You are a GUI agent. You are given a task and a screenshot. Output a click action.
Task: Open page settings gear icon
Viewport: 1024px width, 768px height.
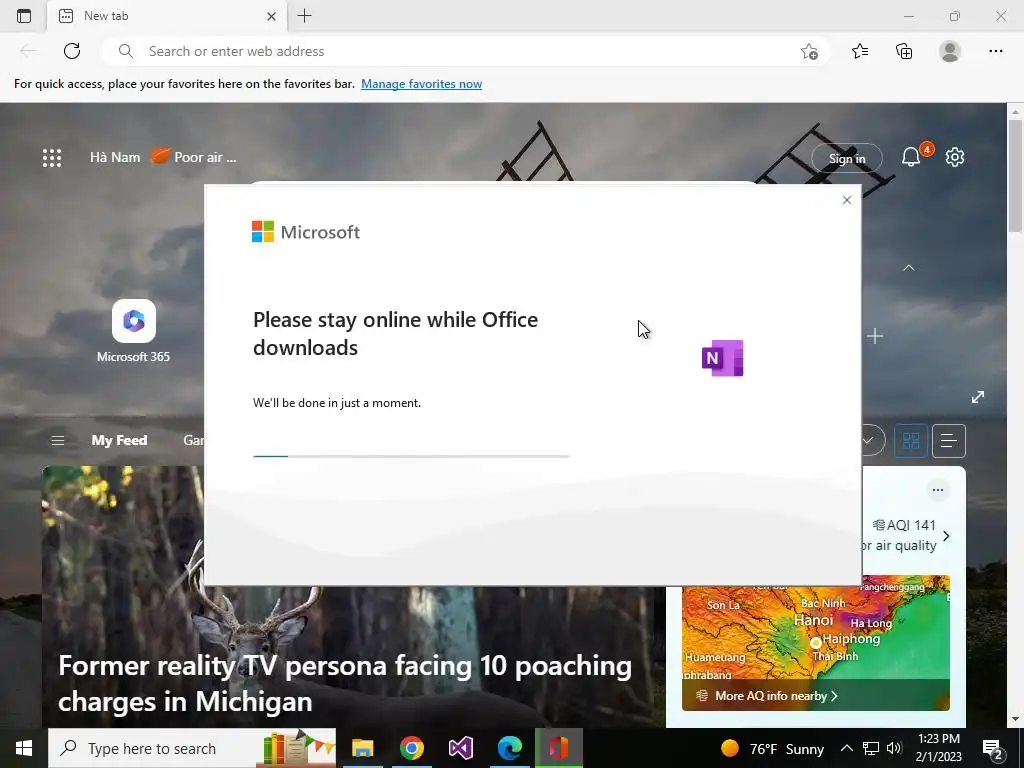point(955,157)
